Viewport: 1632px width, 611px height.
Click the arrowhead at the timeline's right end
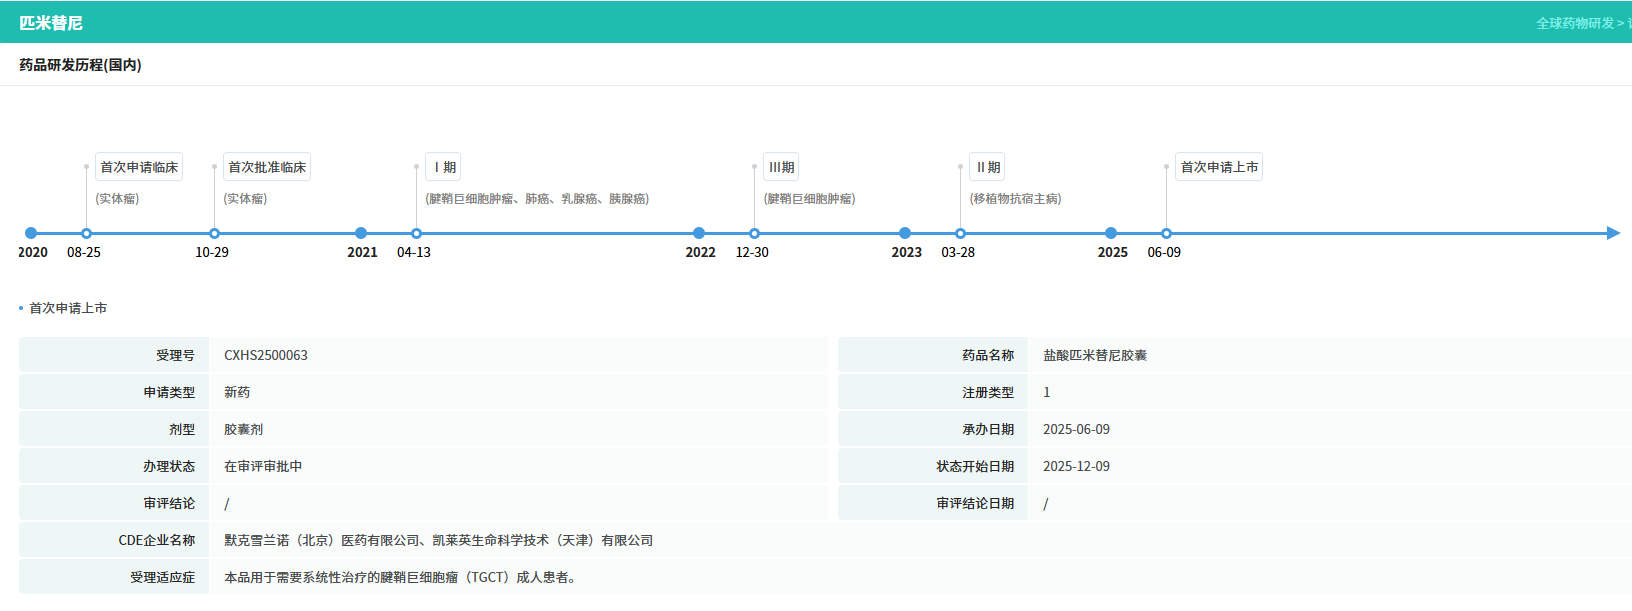(x=1612, y=233)
